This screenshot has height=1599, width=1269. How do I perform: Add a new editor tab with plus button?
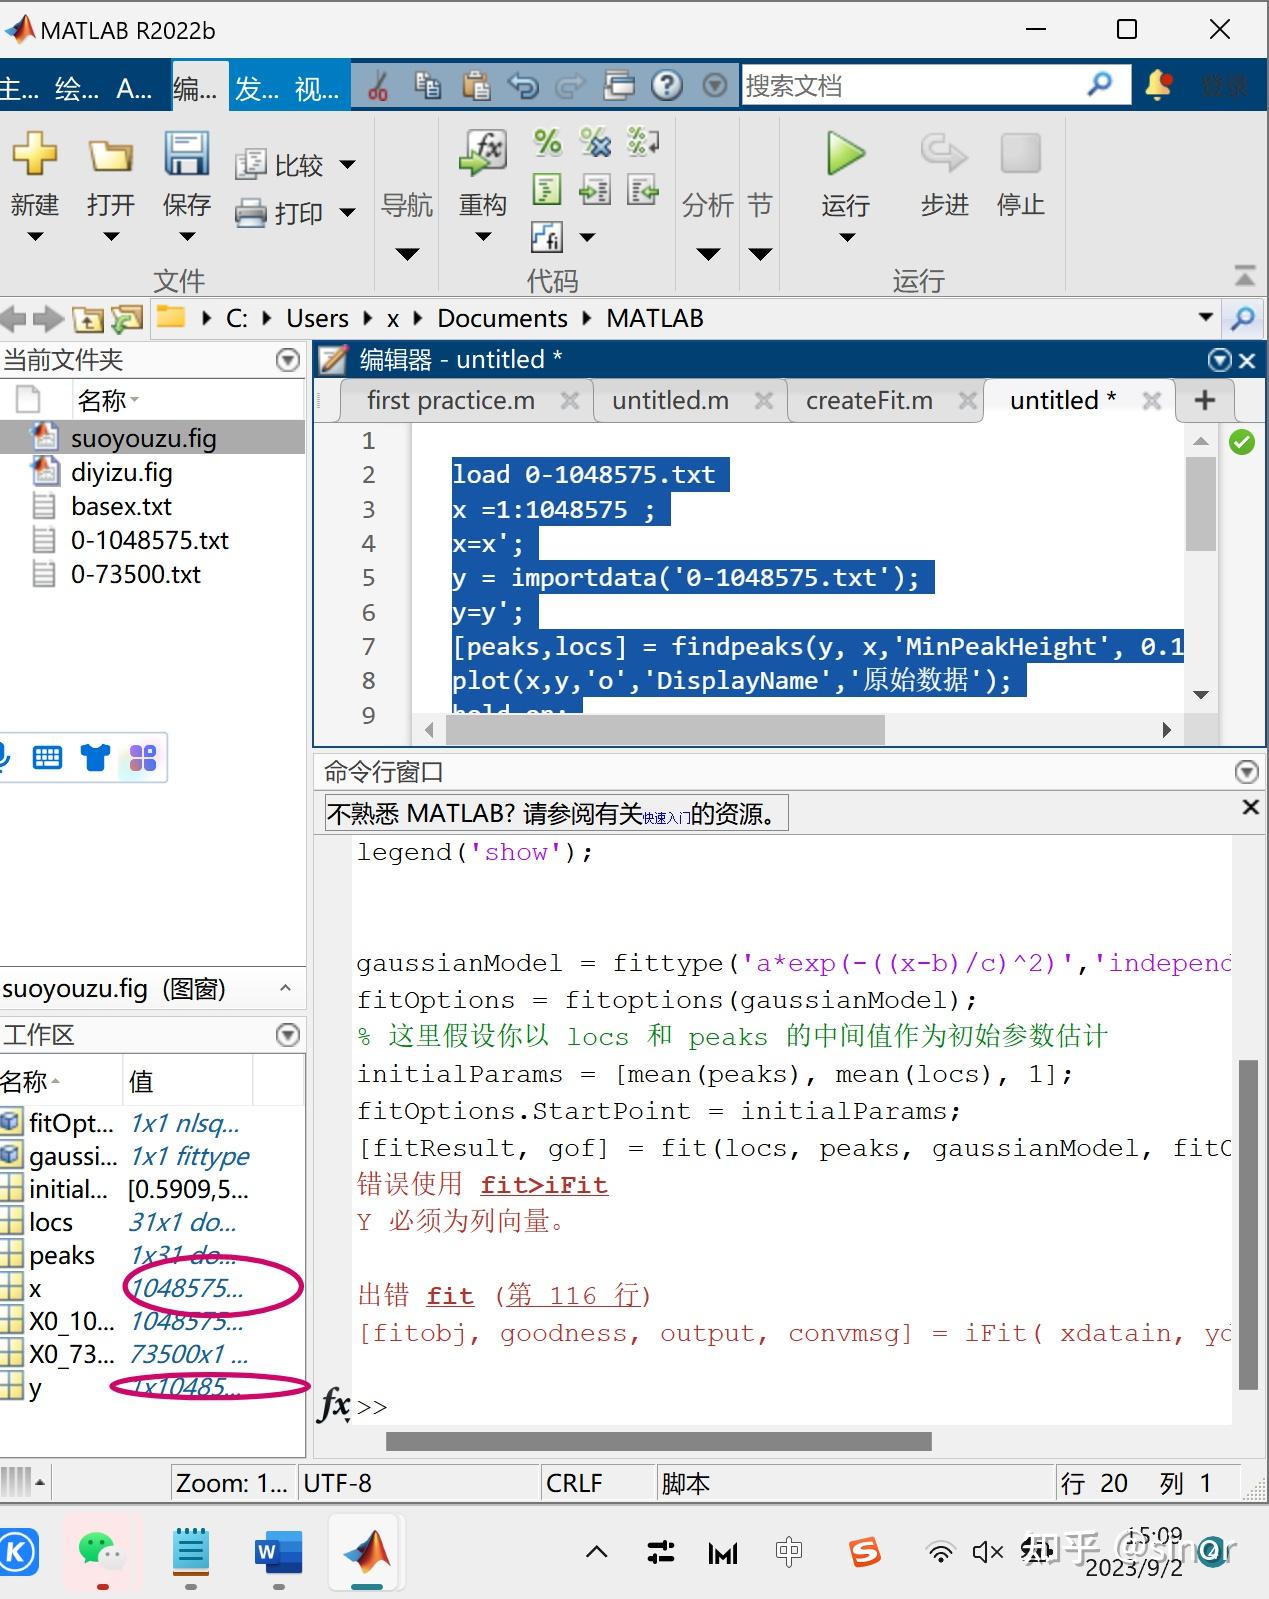coord(1205,401)
